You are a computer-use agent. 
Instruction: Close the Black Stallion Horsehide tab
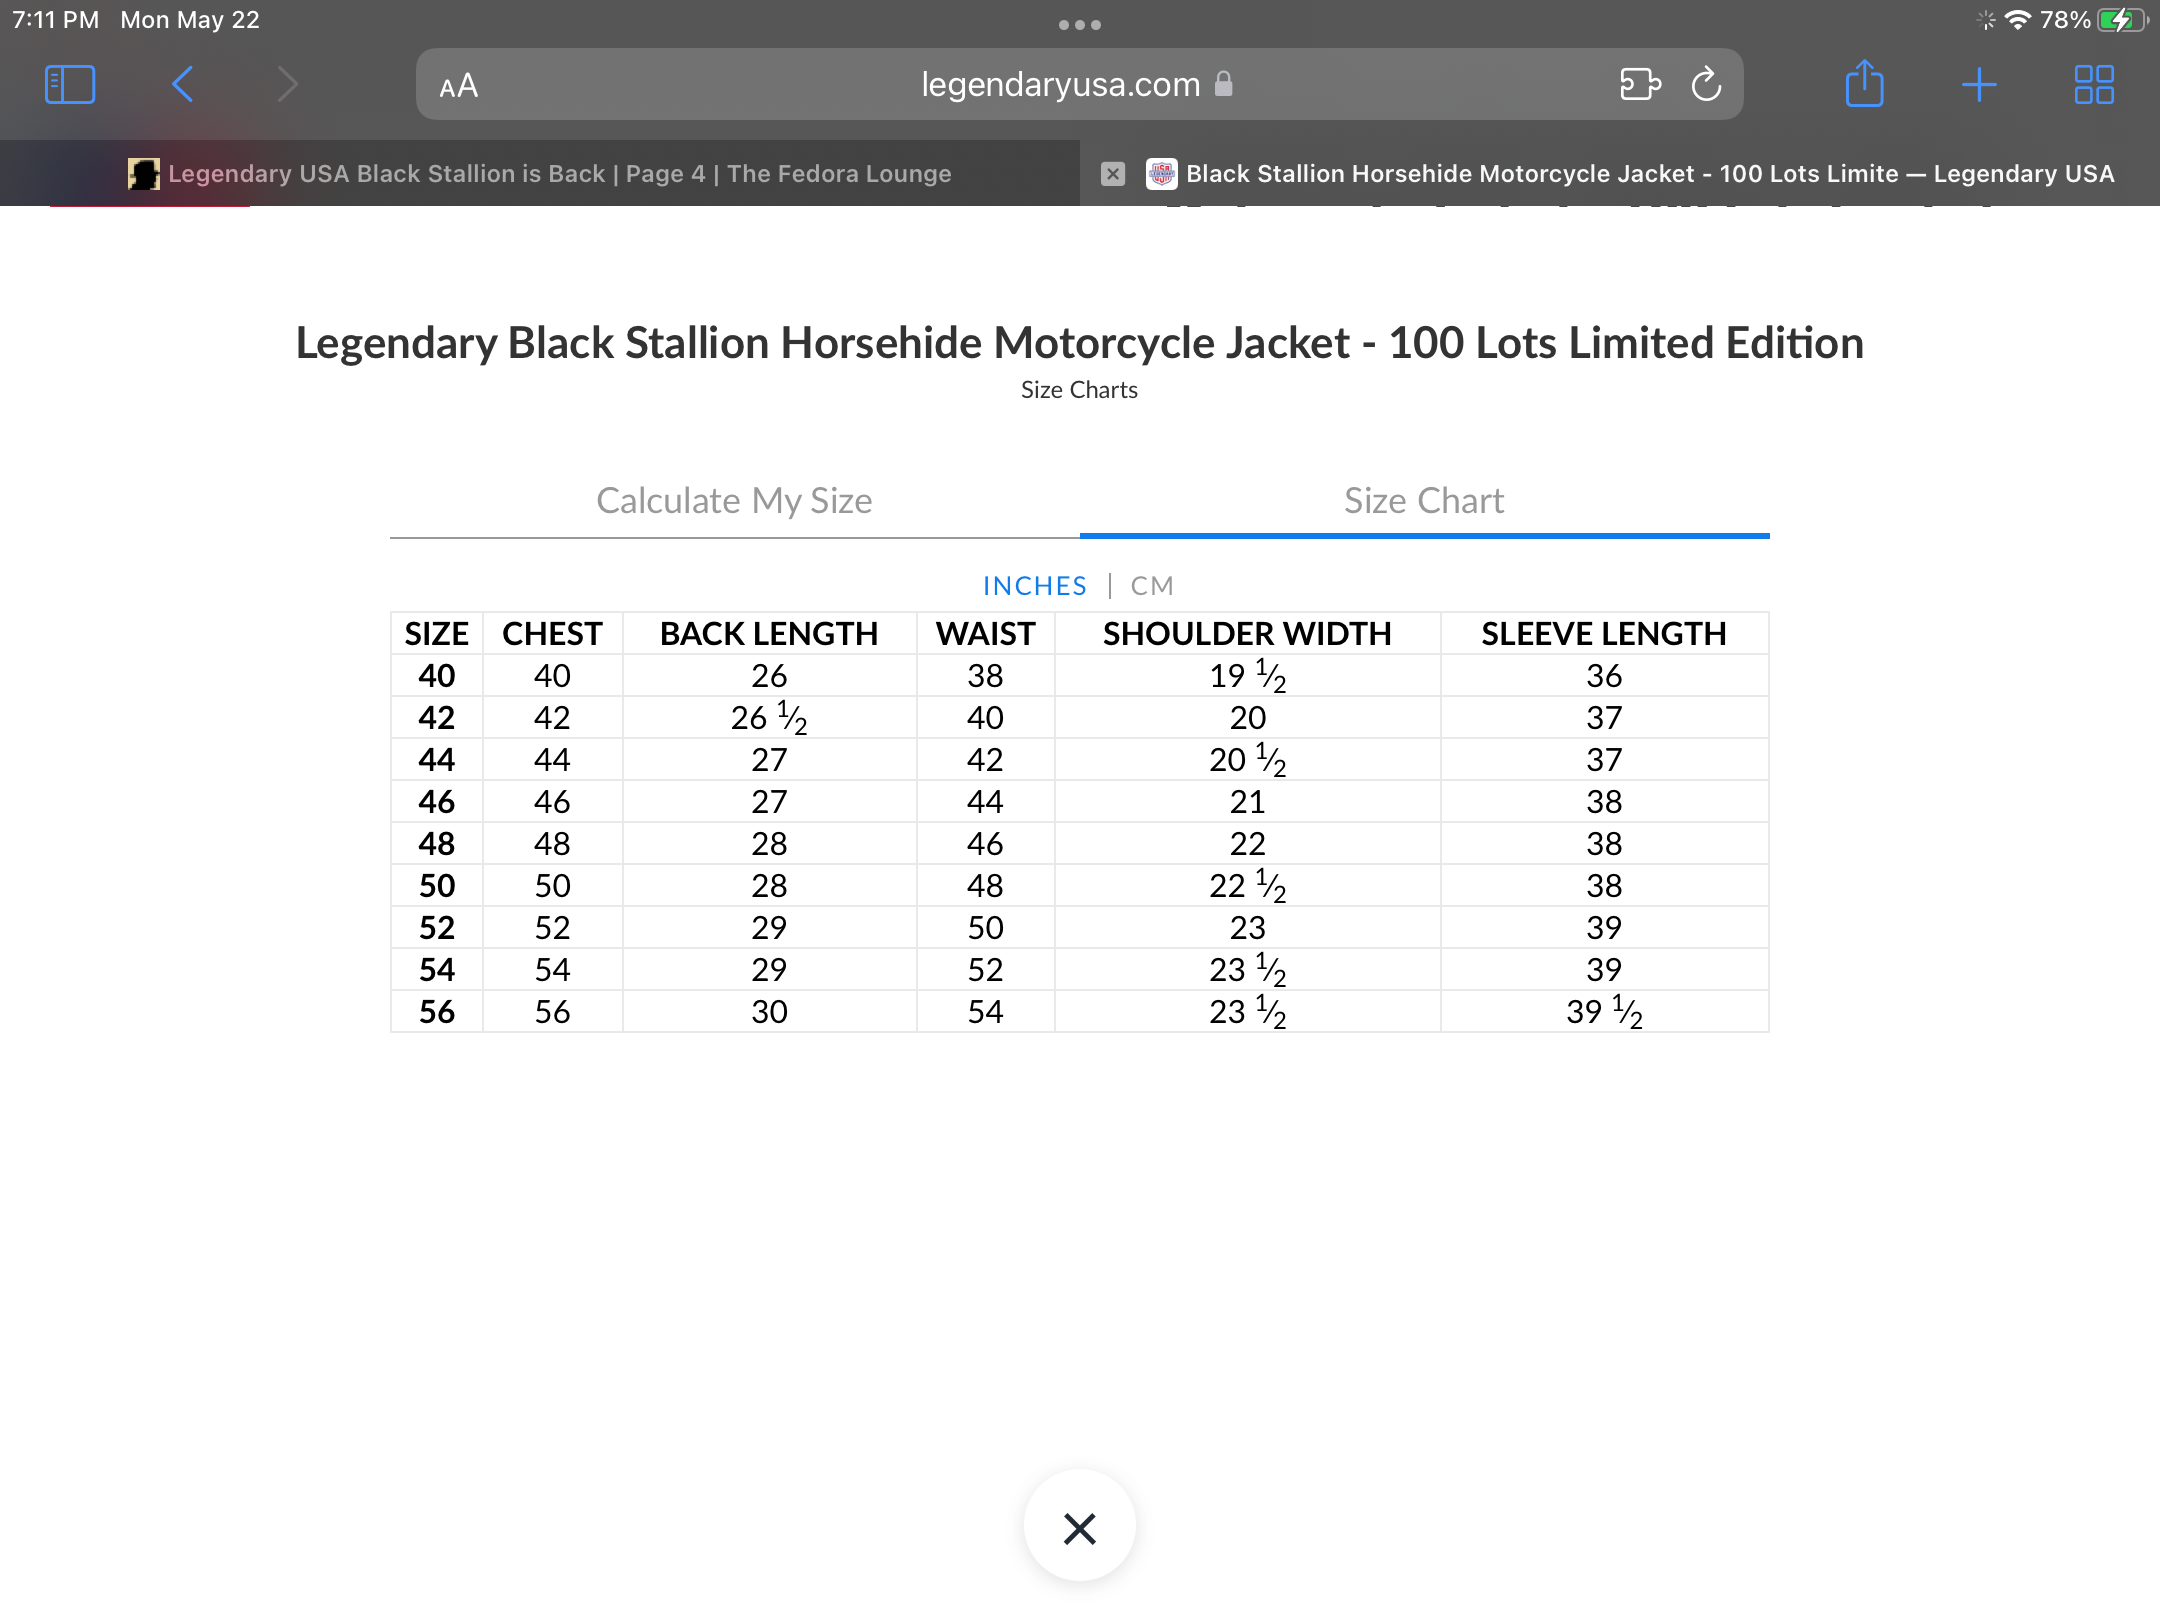(x=1113, y=174)
